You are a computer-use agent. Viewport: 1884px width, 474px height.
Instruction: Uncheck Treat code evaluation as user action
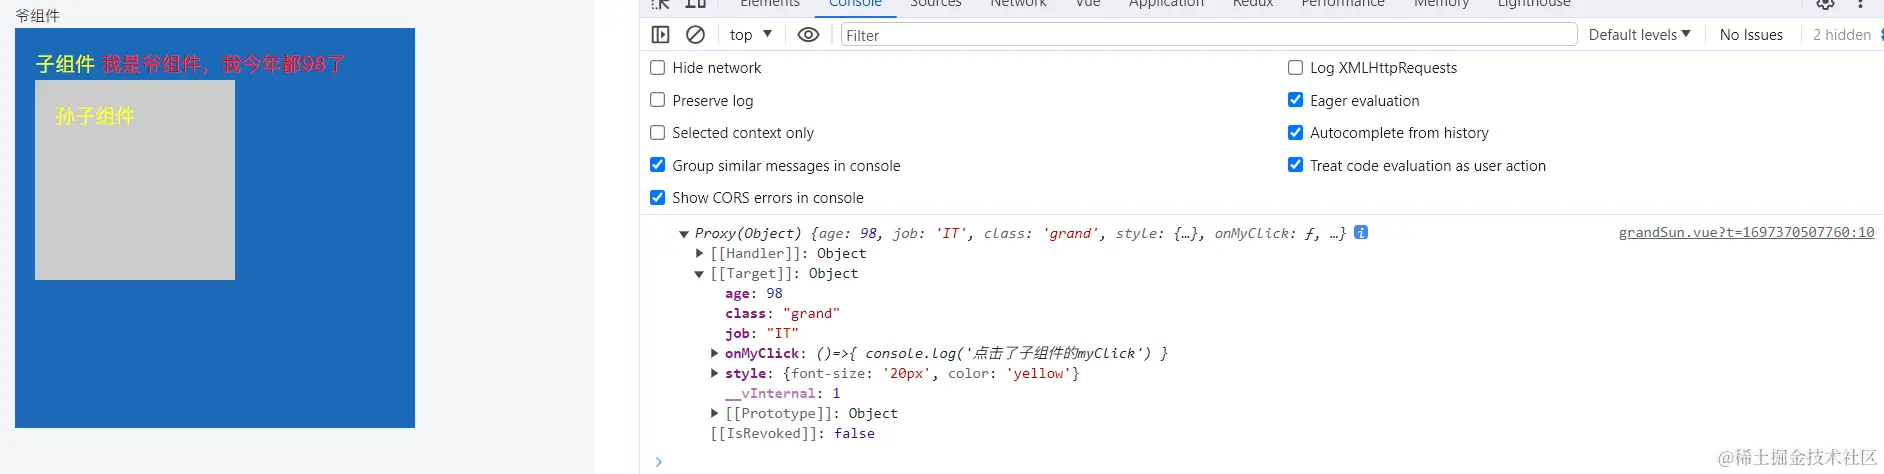[1295, 165]
